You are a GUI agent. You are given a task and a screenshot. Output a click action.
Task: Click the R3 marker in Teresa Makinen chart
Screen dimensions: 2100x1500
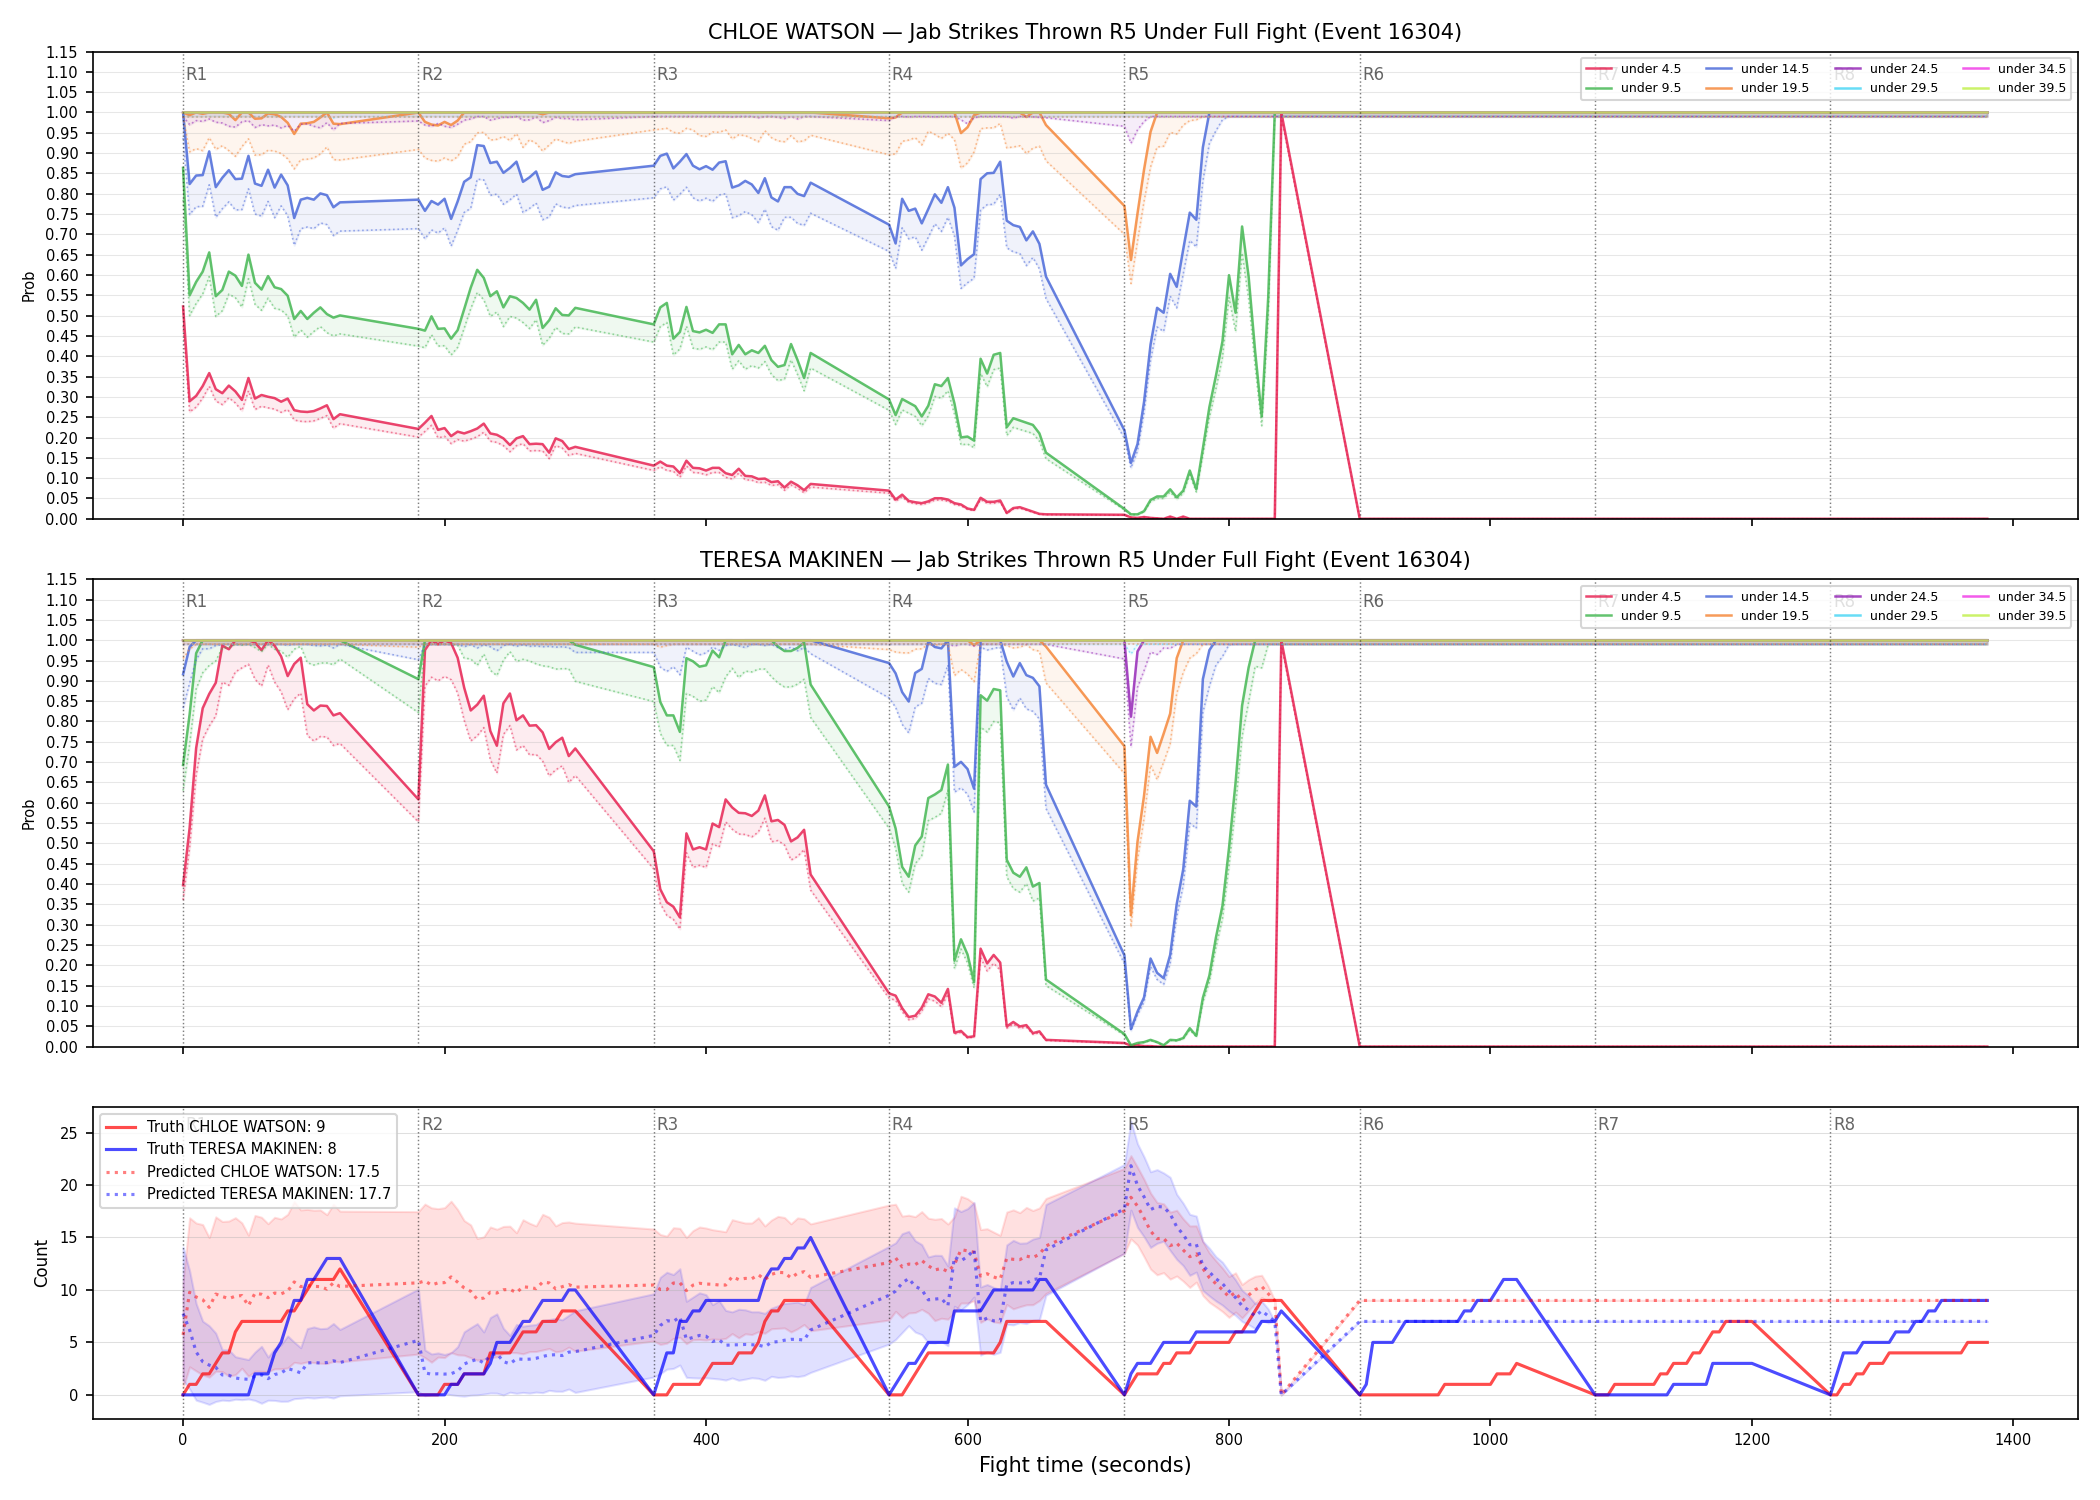pos(667,601)
